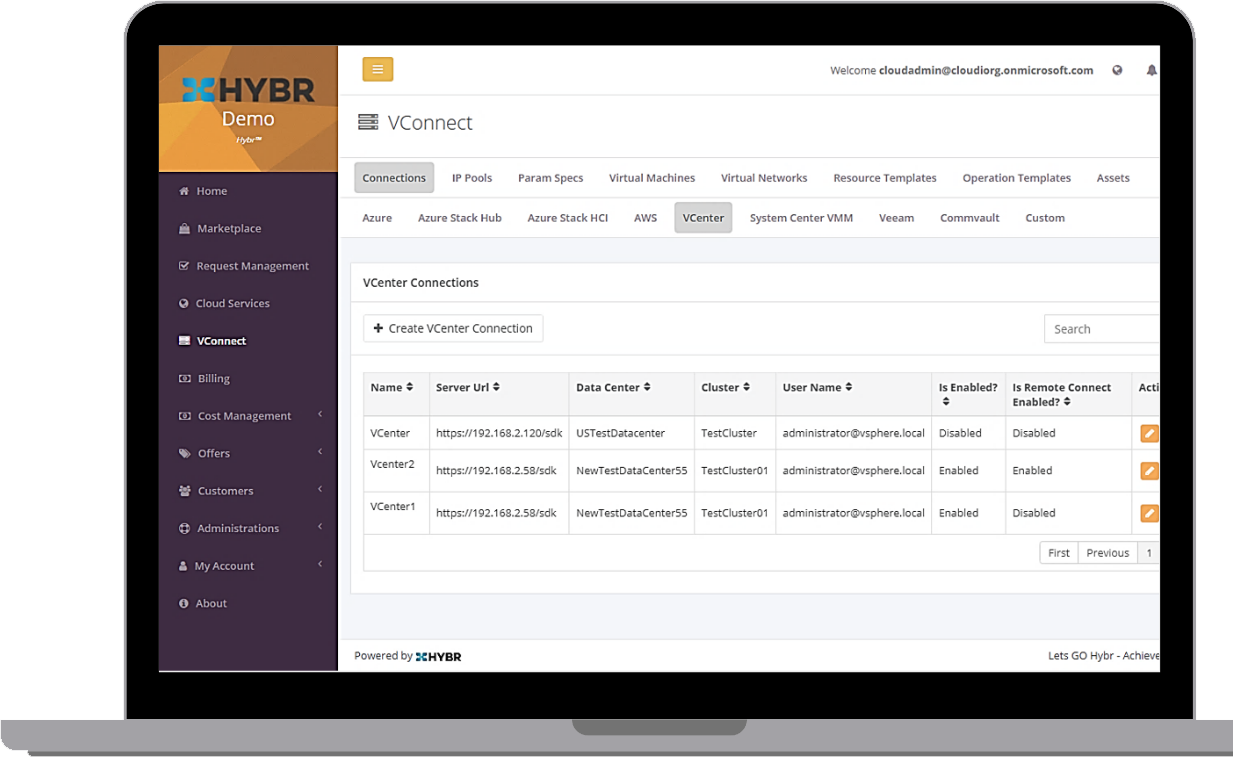Click the Cloud Services globe icon
This screenshot has height=757, width=1233.
(x=183, y=303)
